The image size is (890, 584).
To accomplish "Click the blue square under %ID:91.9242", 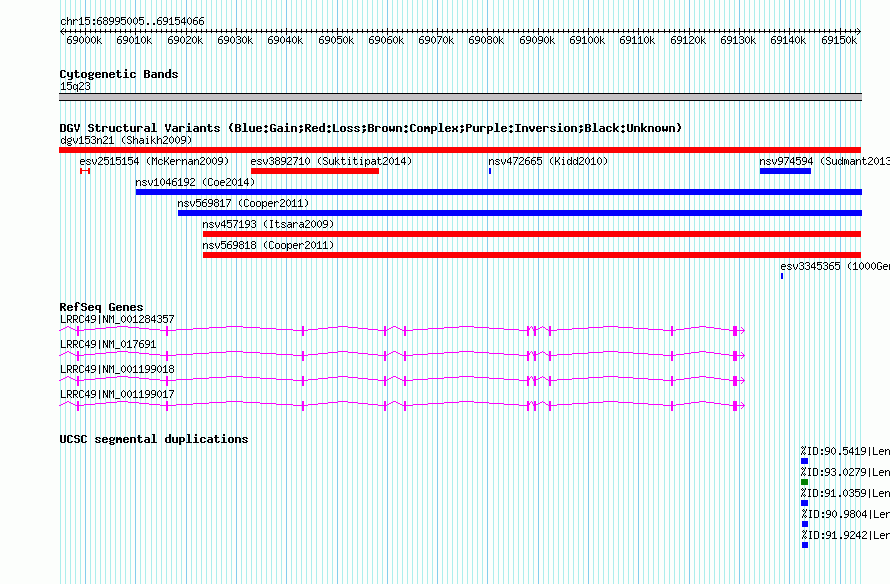I will tap(804, 545).
